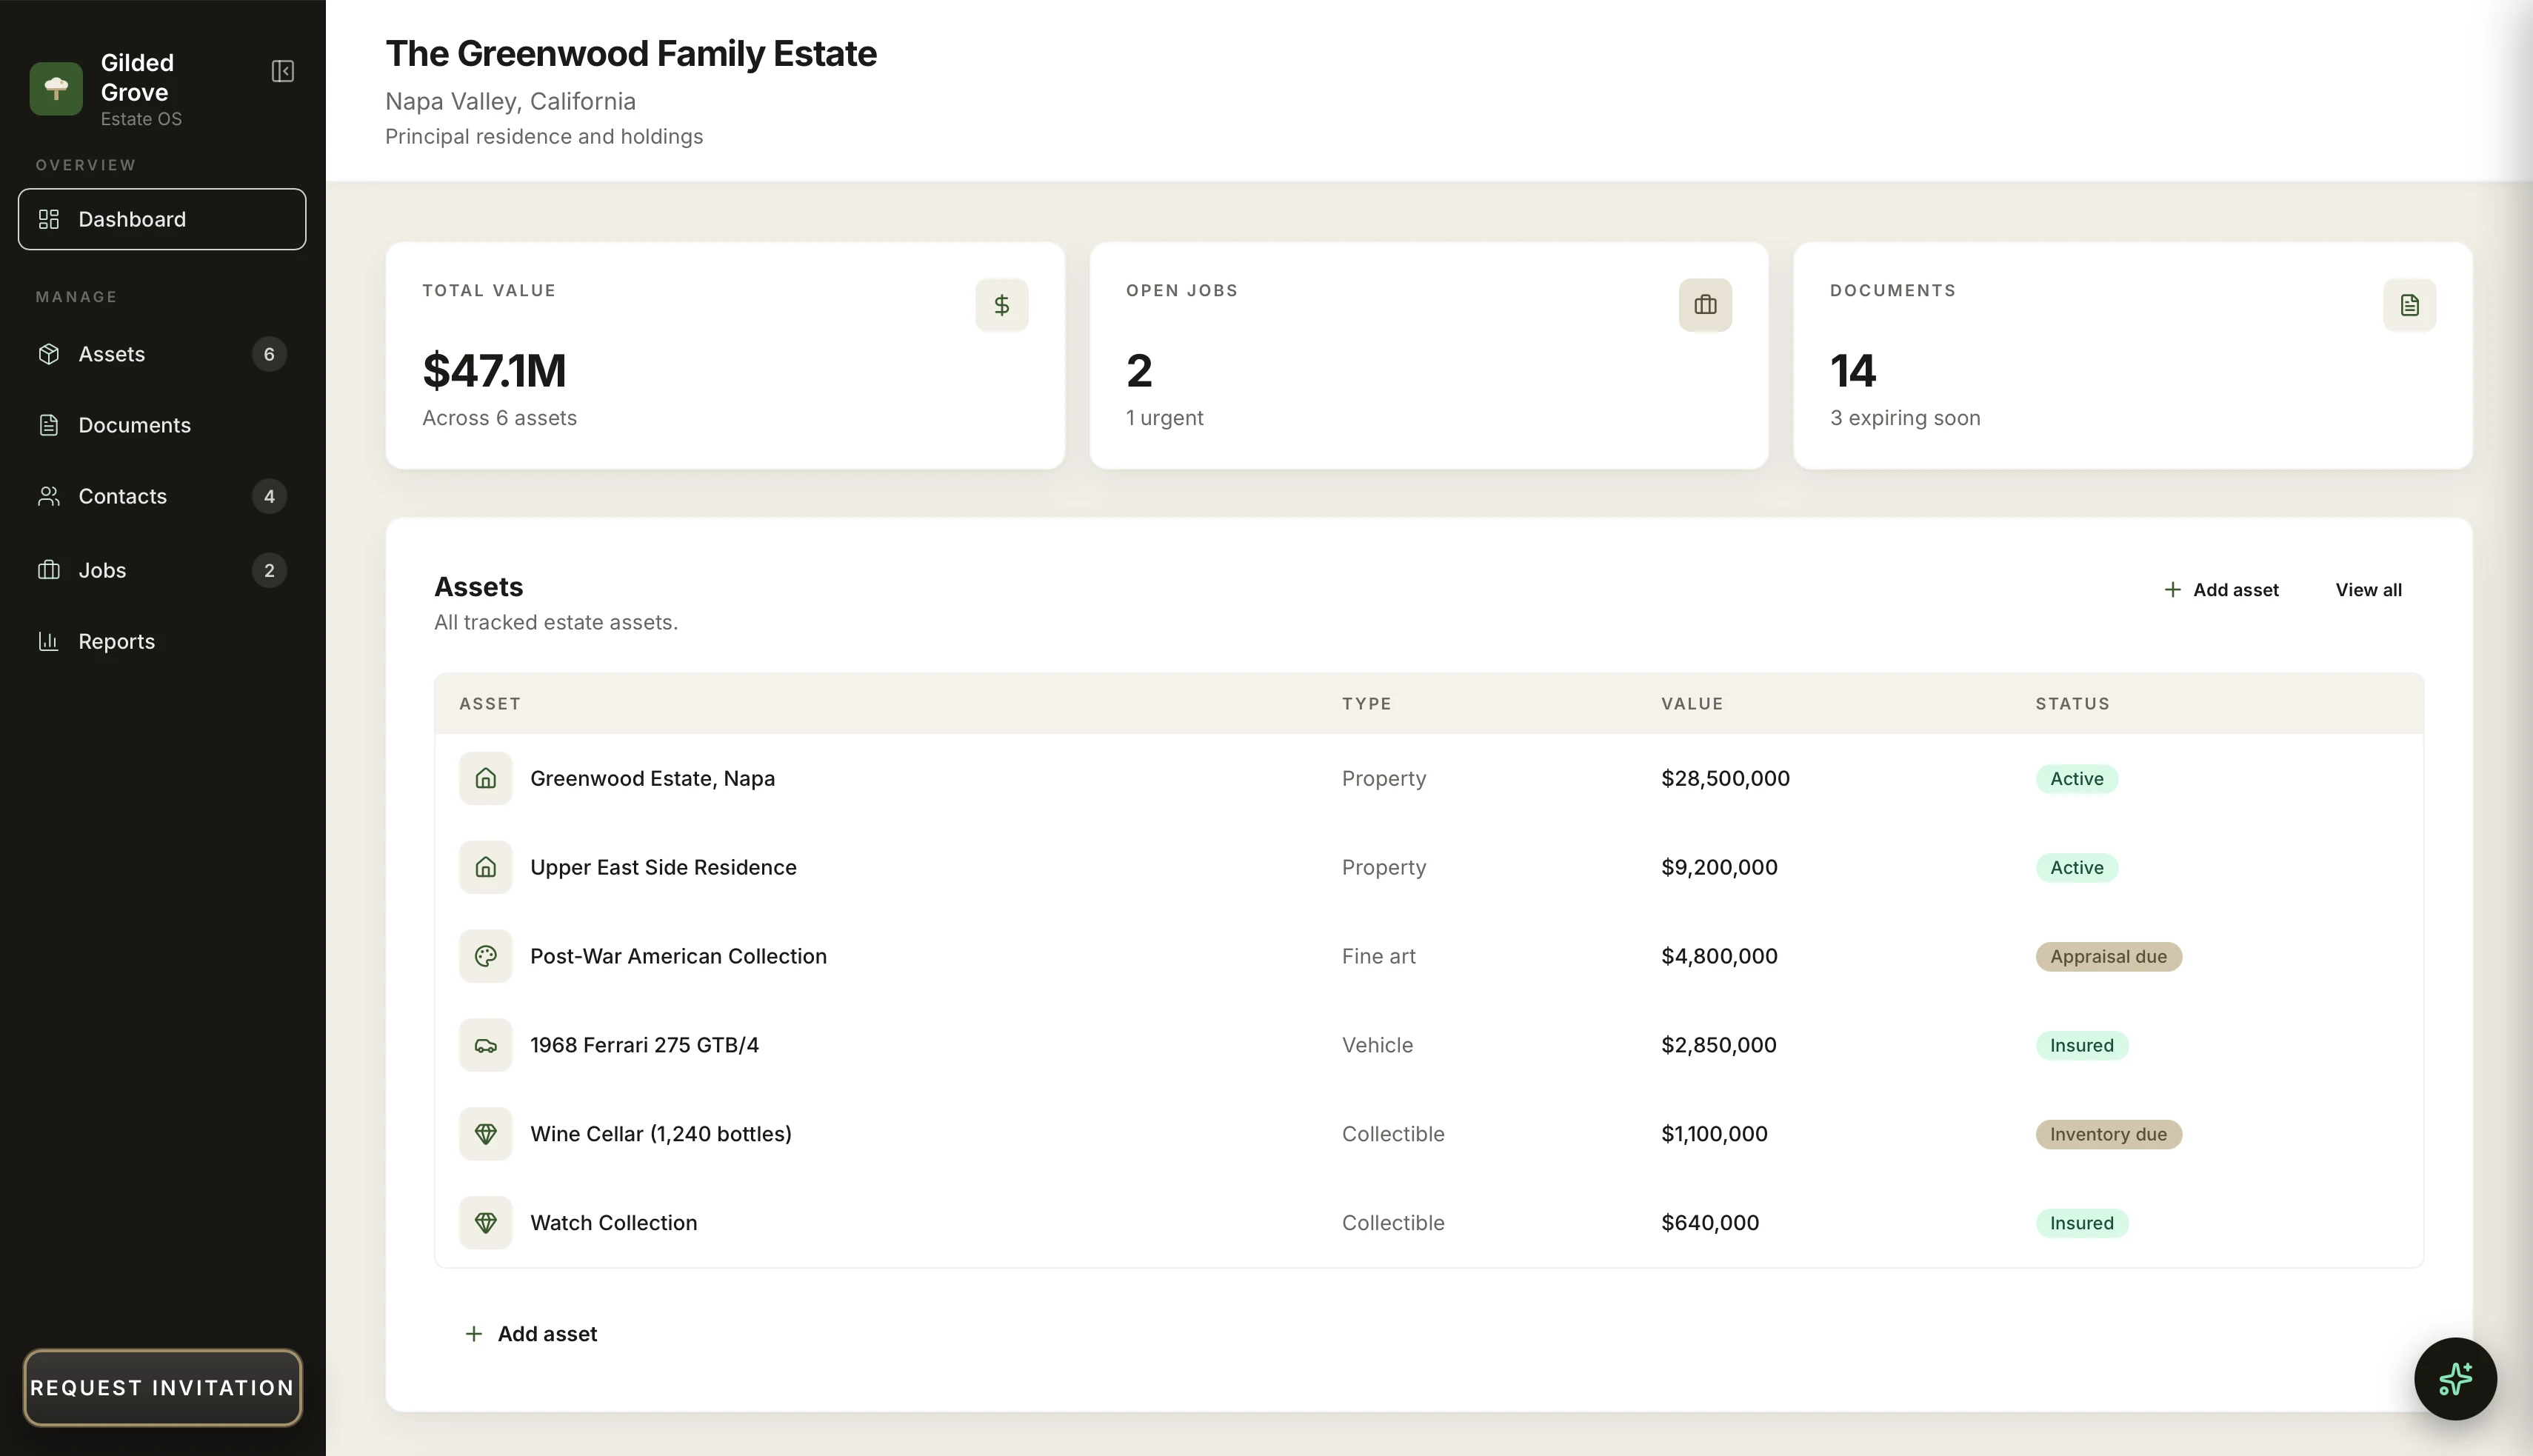Open the AI assistant sparkle button
The width and height of the screenshot is (2533, 1456).
pos(2455,1378)
